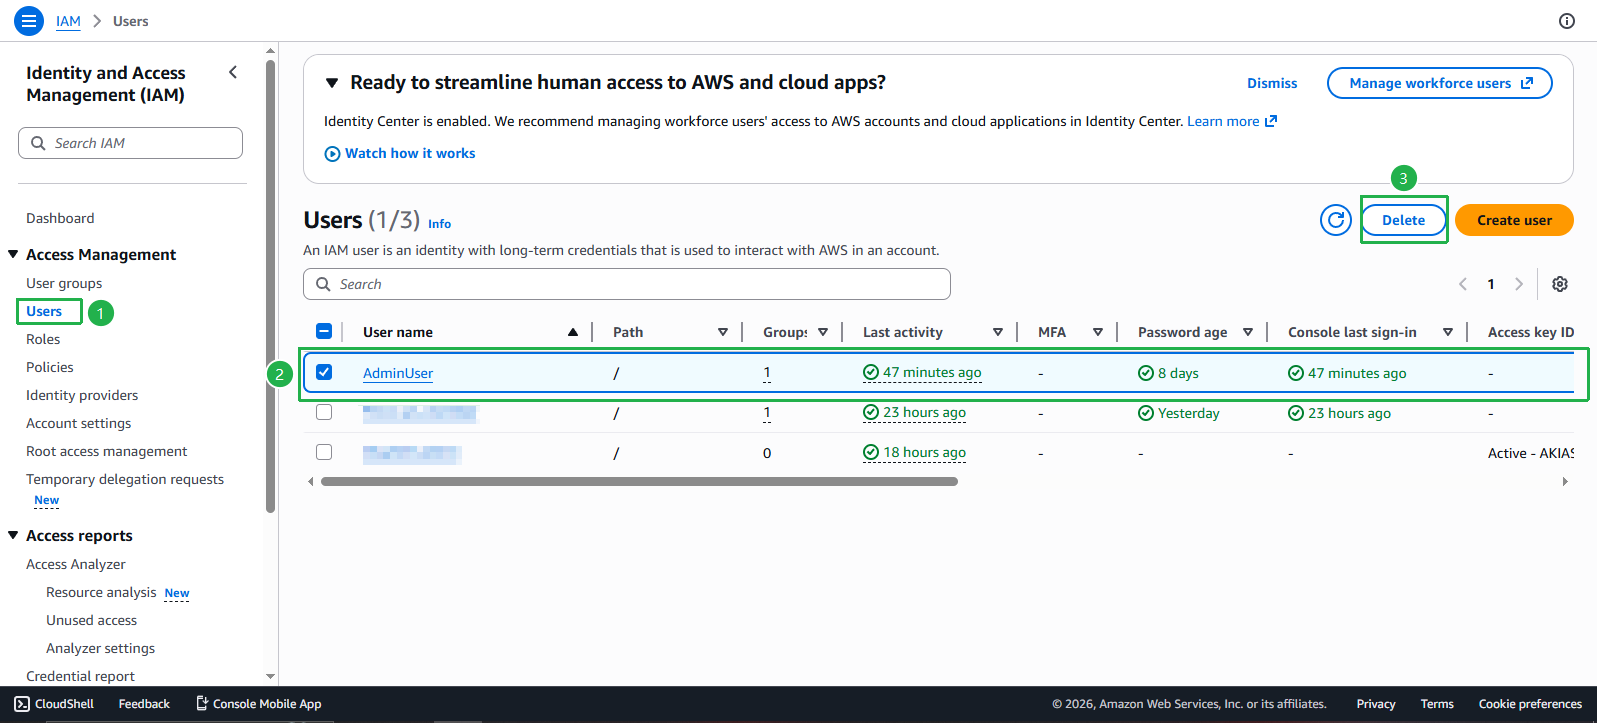Open the Users Info link
1597x723 pixels.
pyautogui.click(x=439, y=224)
